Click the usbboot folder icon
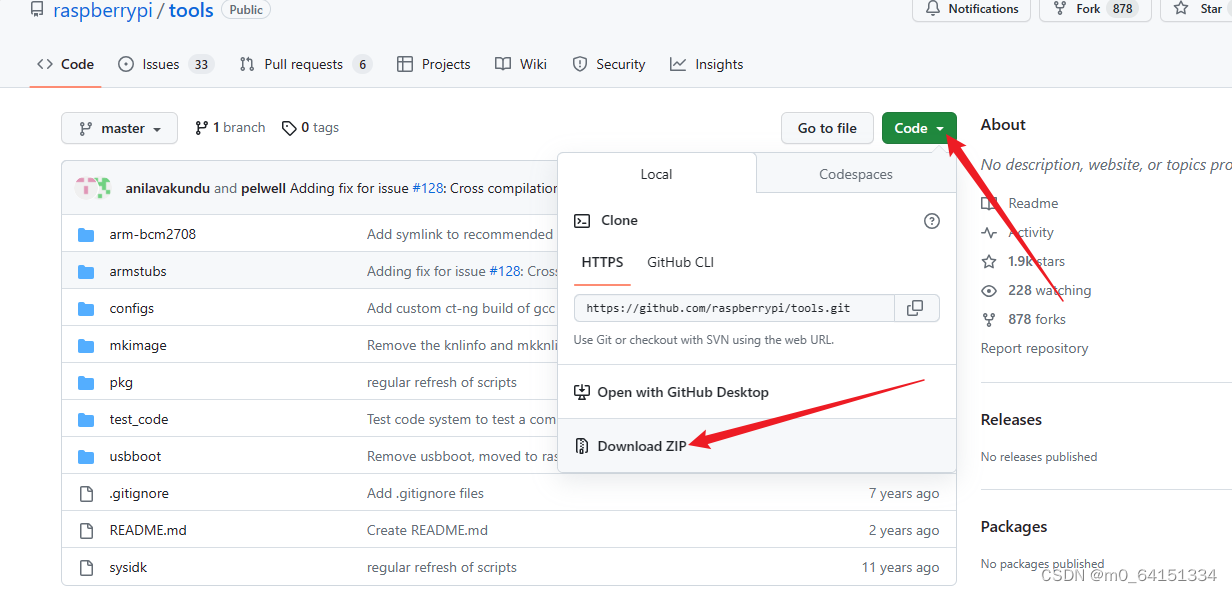 pos(86,457)
